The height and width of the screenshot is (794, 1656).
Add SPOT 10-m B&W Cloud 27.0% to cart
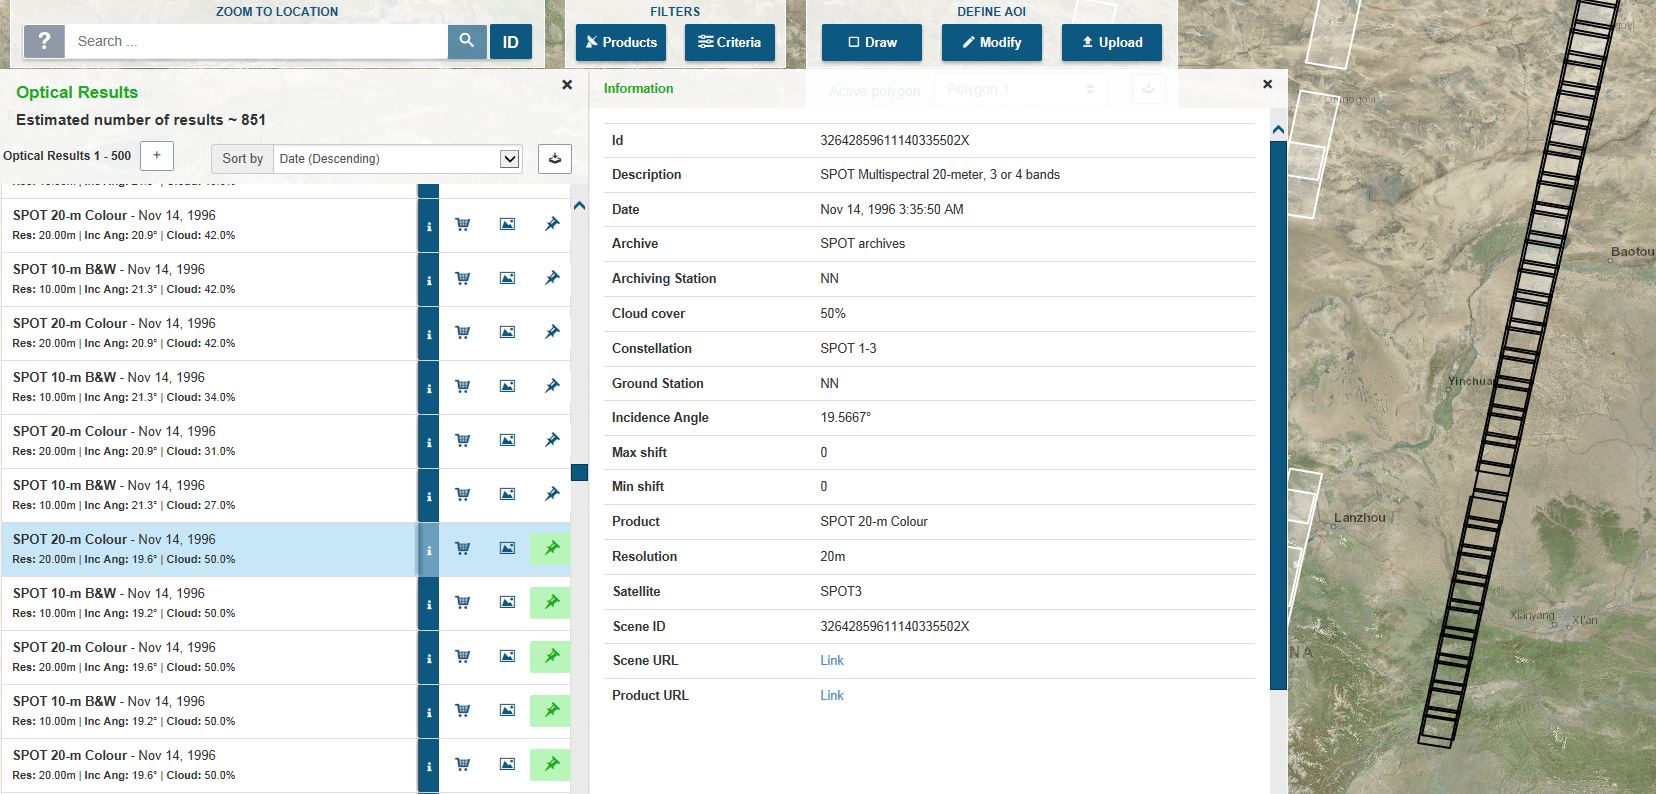click(x=462, y=494)
